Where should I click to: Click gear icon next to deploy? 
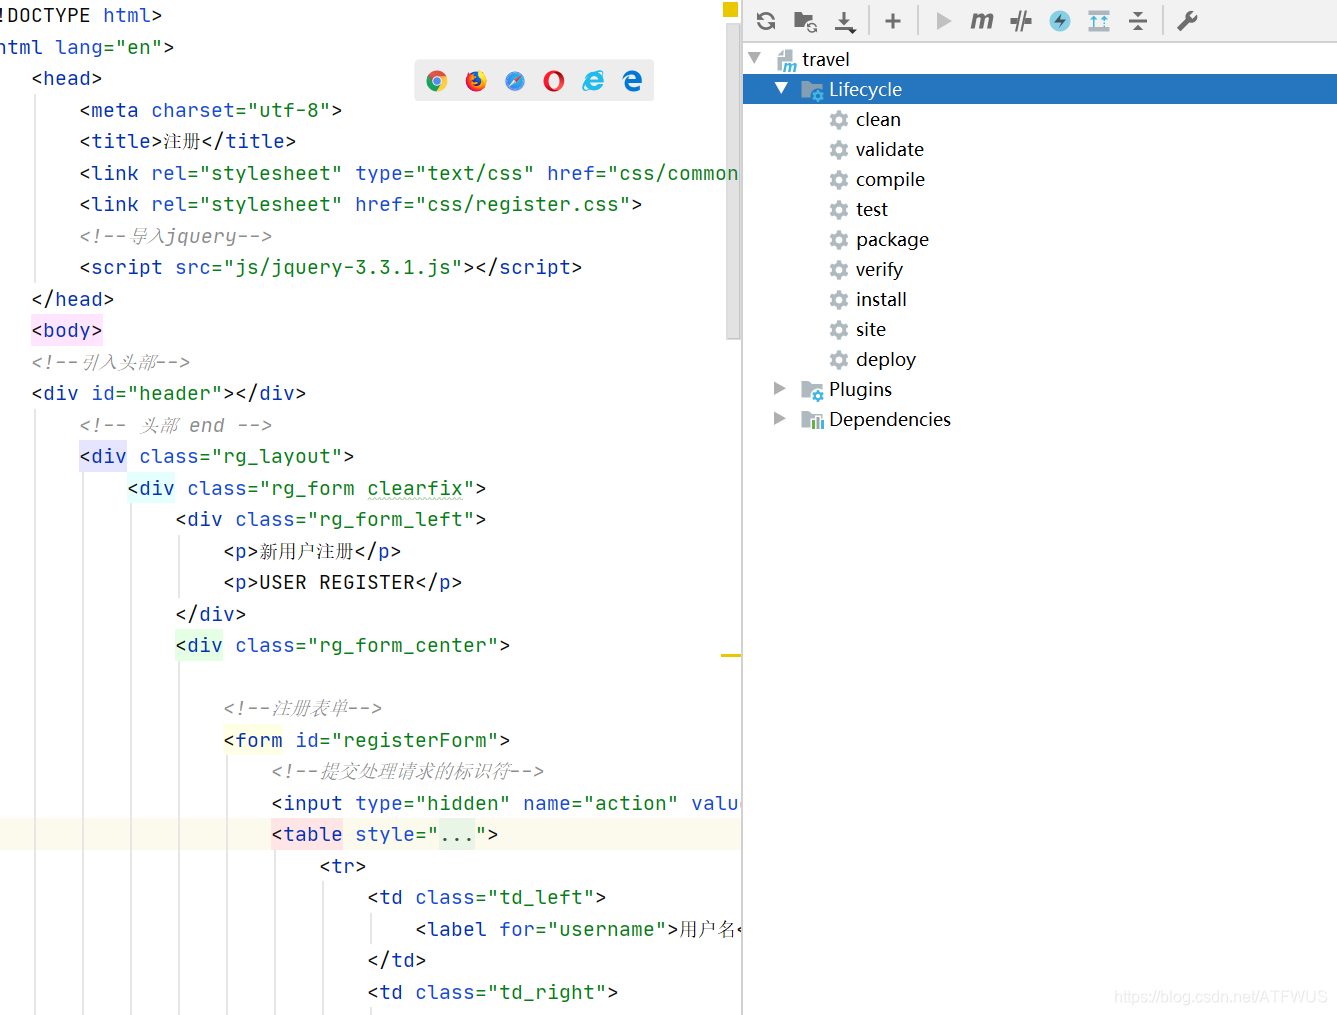(x=839, y=360)
